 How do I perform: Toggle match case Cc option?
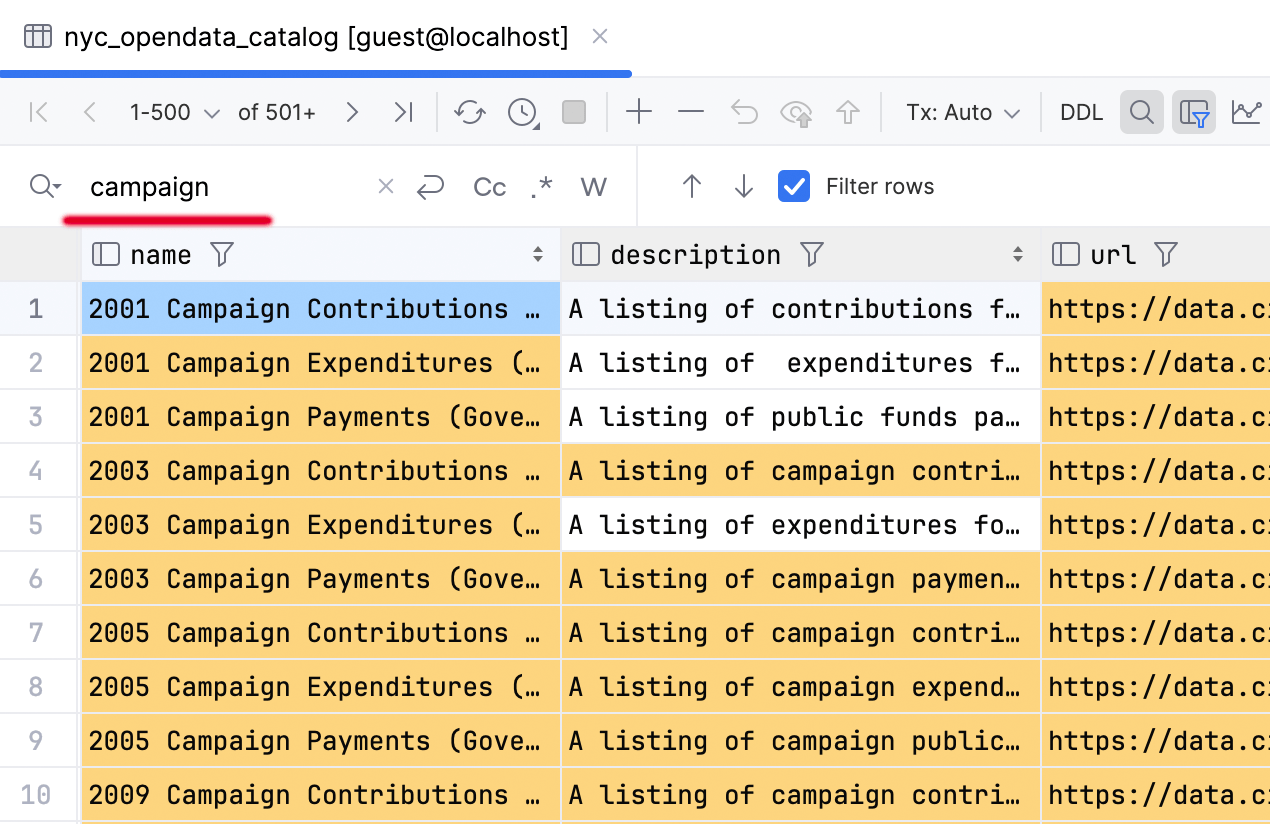pos(489,187)
